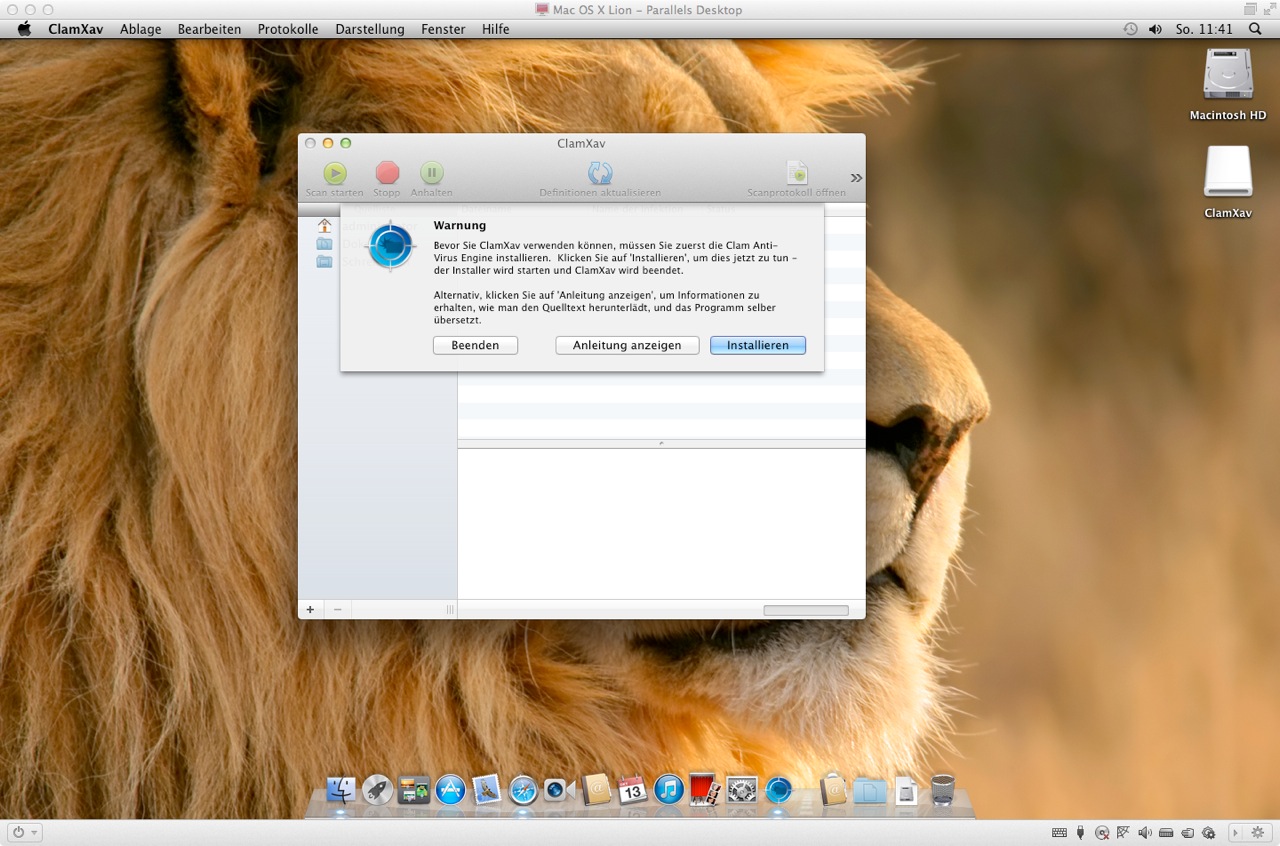Open the Protokolle menu
Image resolution: width=1280 pixels, height=846 pixels.
[288, 29]
